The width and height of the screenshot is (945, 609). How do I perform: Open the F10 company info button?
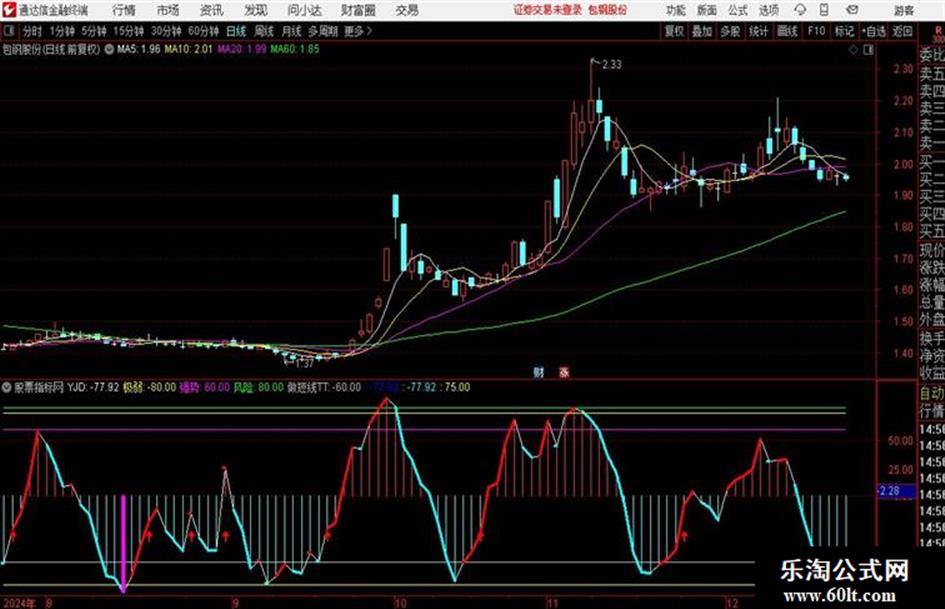pos(816,31)
